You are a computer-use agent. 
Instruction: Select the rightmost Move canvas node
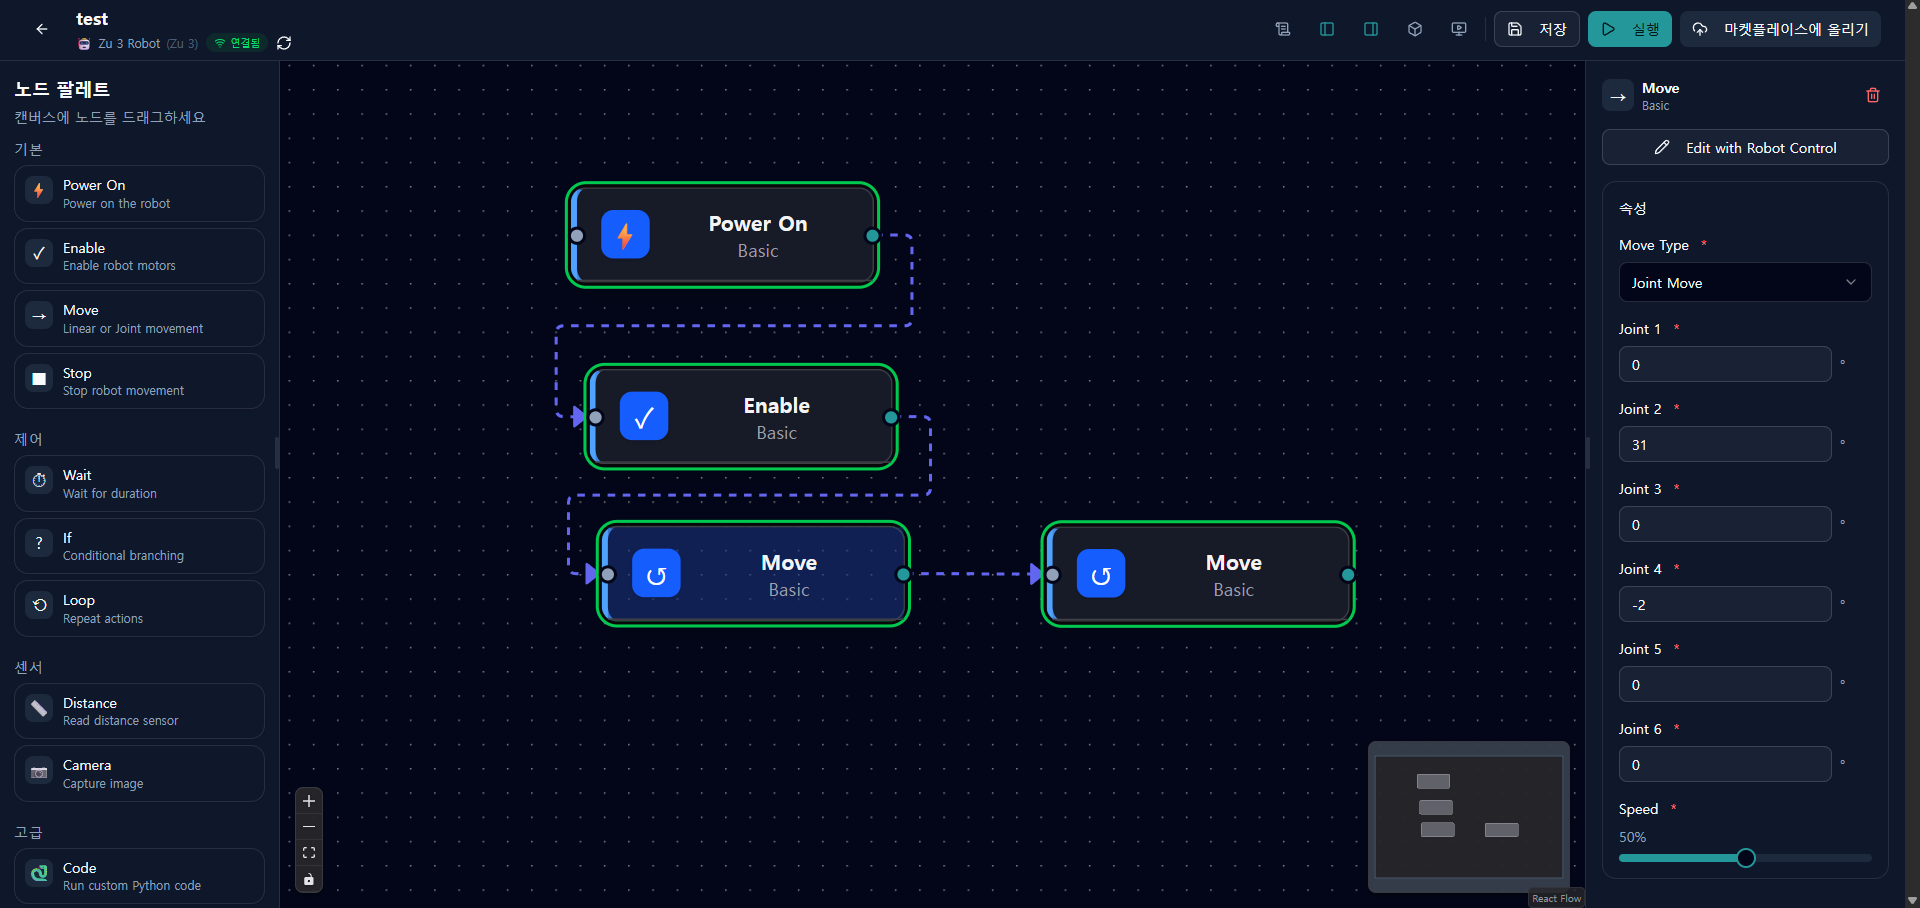(x=1198, y=575)
